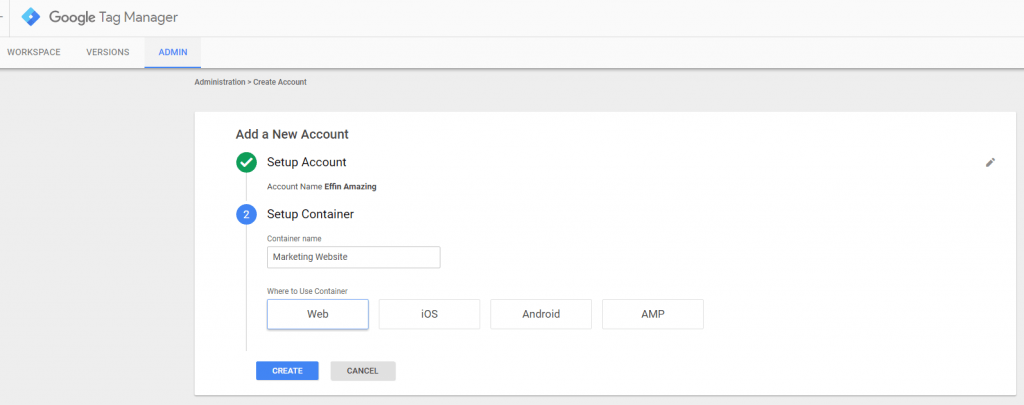Select Web as container platform
The width and height of the screenshot is (1024, 405).
(317, 314)
